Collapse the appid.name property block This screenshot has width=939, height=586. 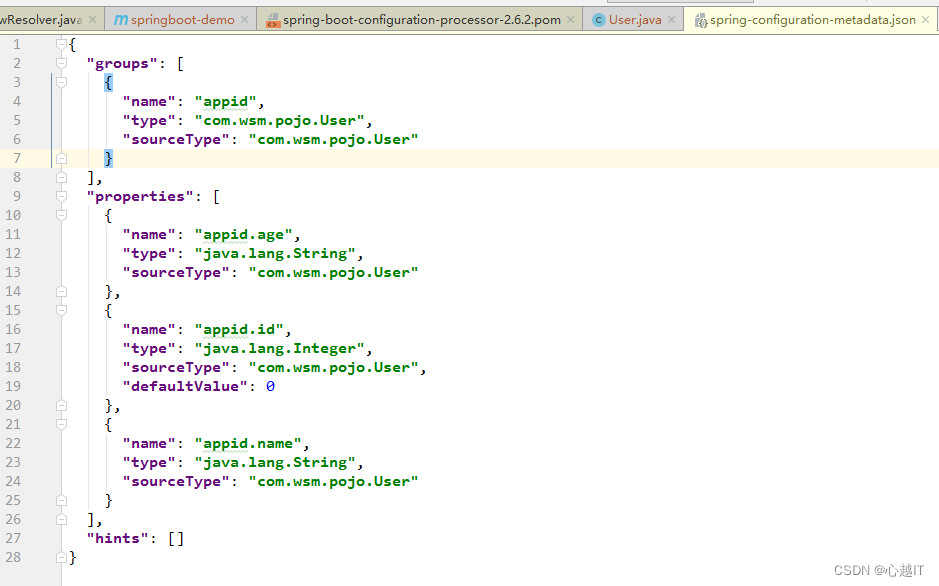60,424
